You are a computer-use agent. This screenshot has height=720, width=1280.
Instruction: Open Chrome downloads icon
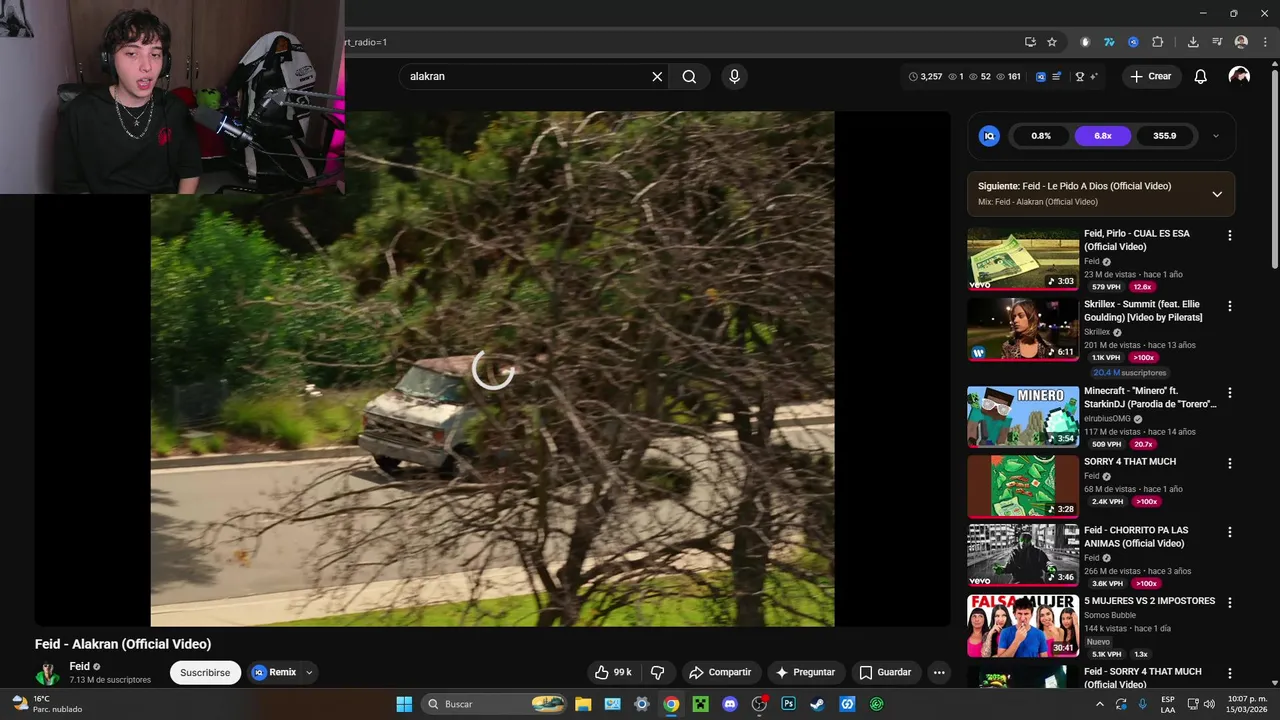click(x=1193, y=42)
